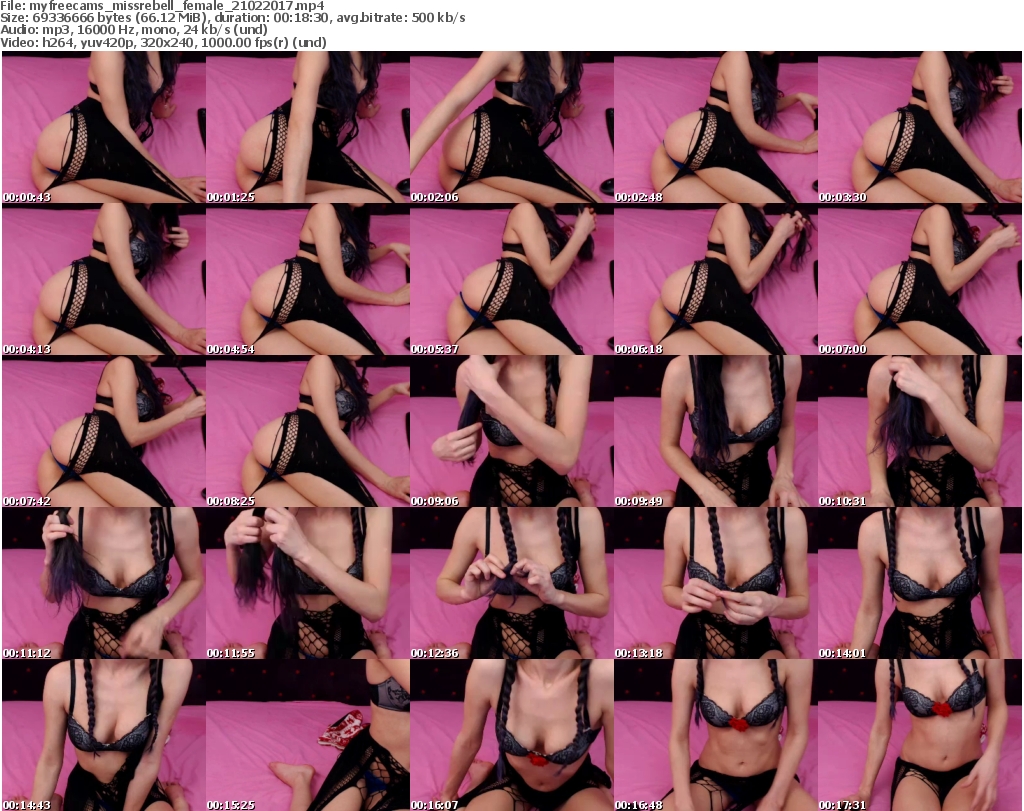Click the frame labeled 00:14:43
The image size is (1024, 811).
(104, 735)
